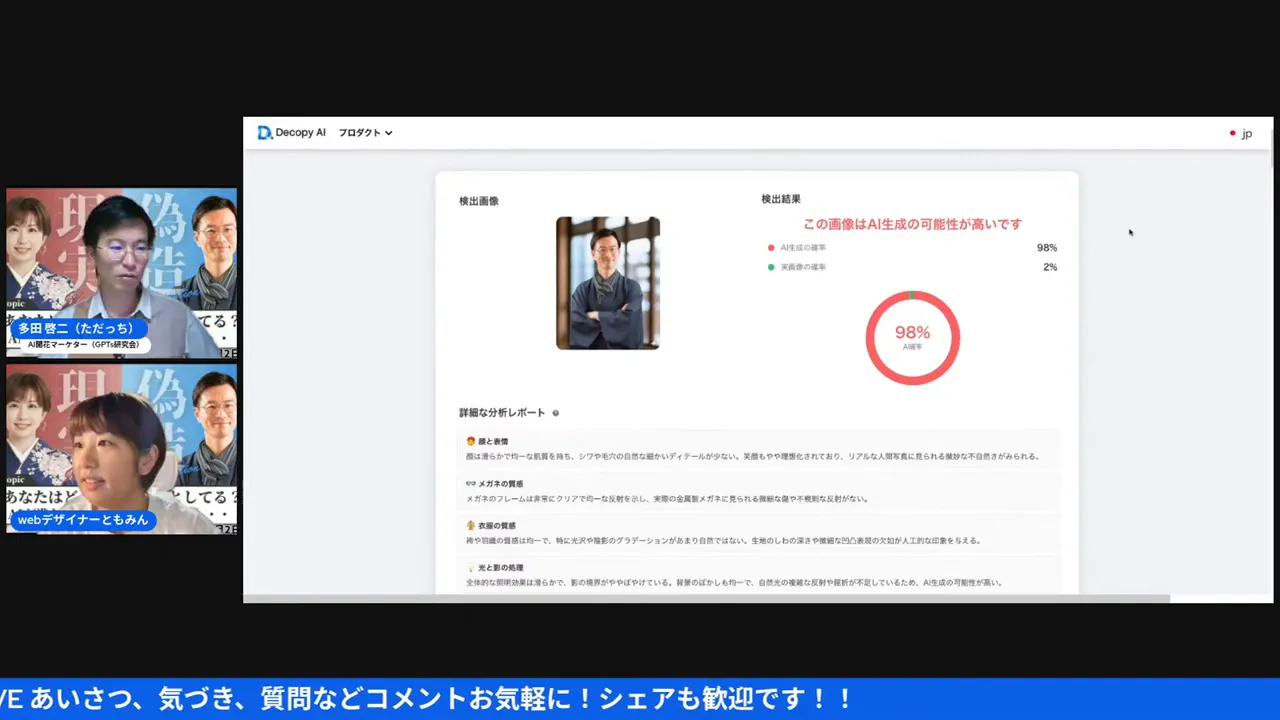Click the red AI生成の可能性が高いです result headline

pos(912,224)
